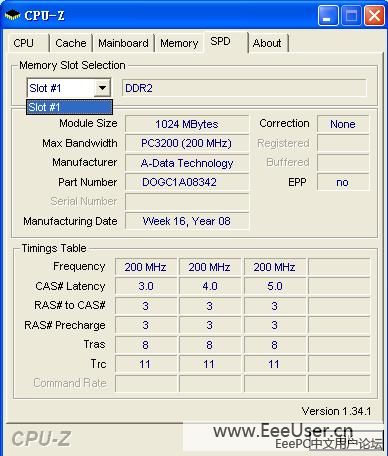Click the Part Number label

coord(88,182)
